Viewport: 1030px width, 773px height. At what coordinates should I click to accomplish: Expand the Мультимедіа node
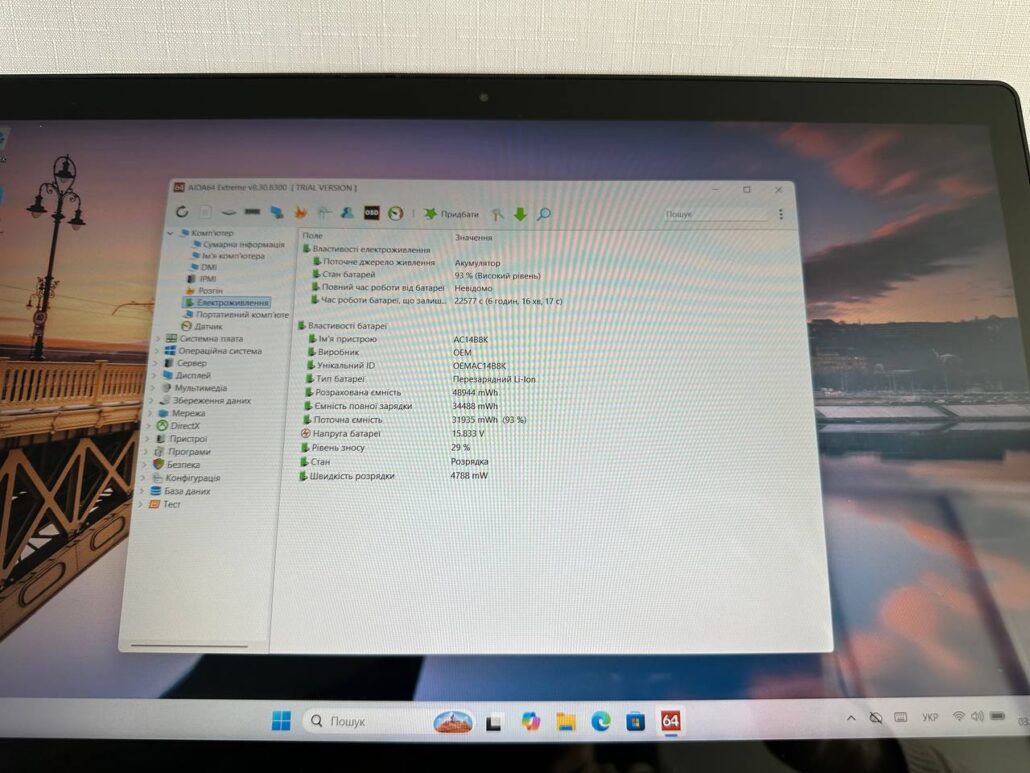[x=154, y=388]
